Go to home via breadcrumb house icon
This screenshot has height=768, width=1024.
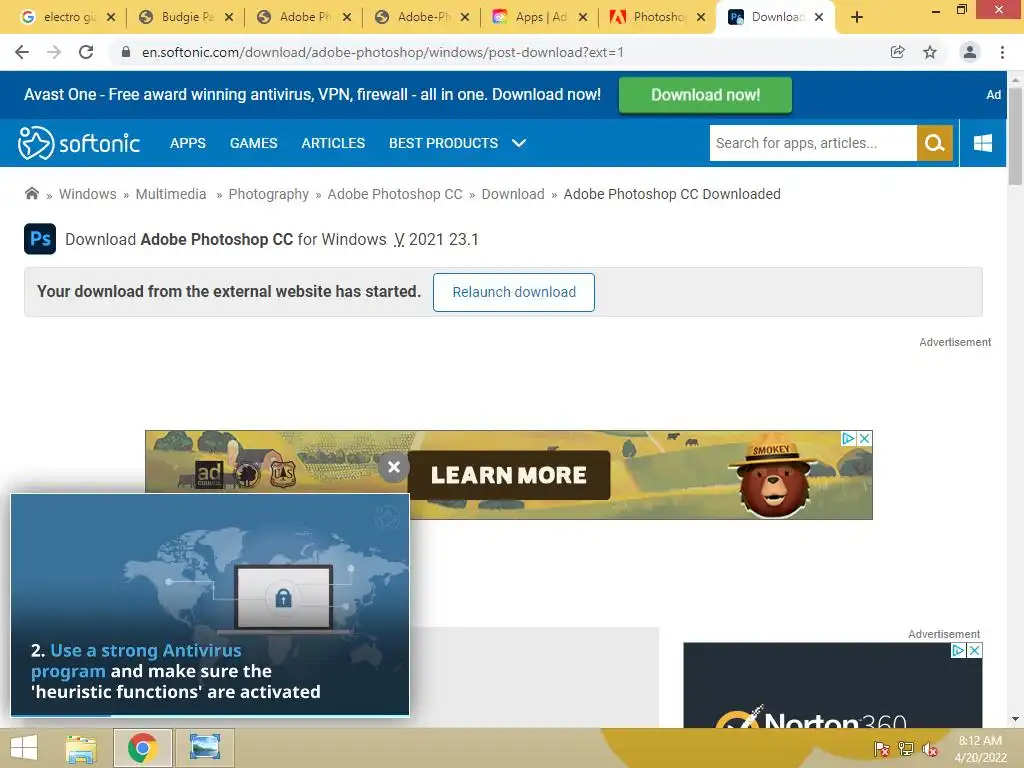pos(31,193)
